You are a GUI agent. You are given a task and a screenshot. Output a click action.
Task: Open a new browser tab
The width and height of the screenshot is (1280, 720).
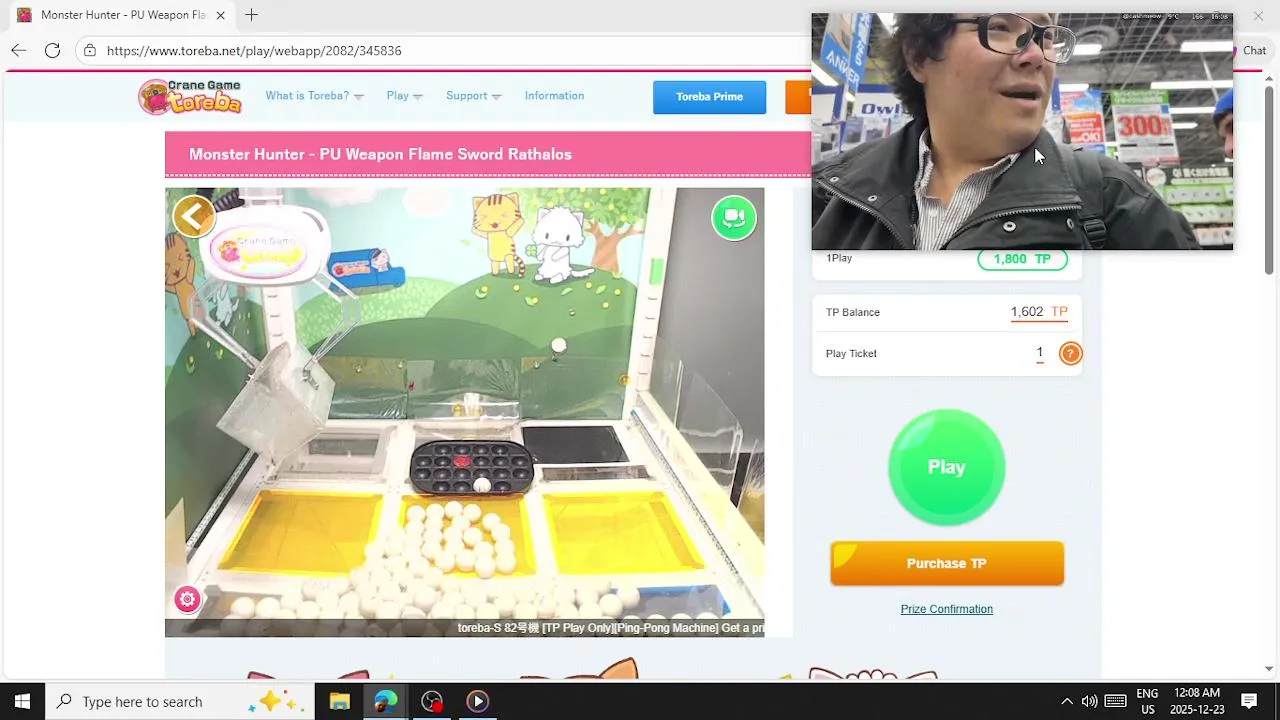tap(251, 15)
